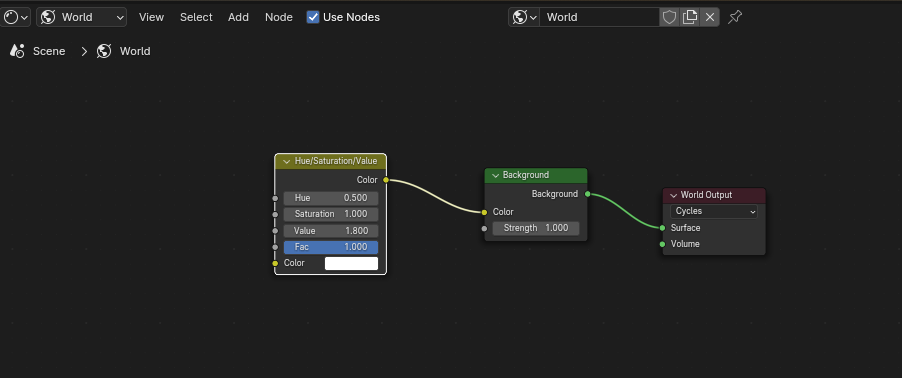Click the Volume input socket
The height and width of the screenshot is (378, 902).
663,245
